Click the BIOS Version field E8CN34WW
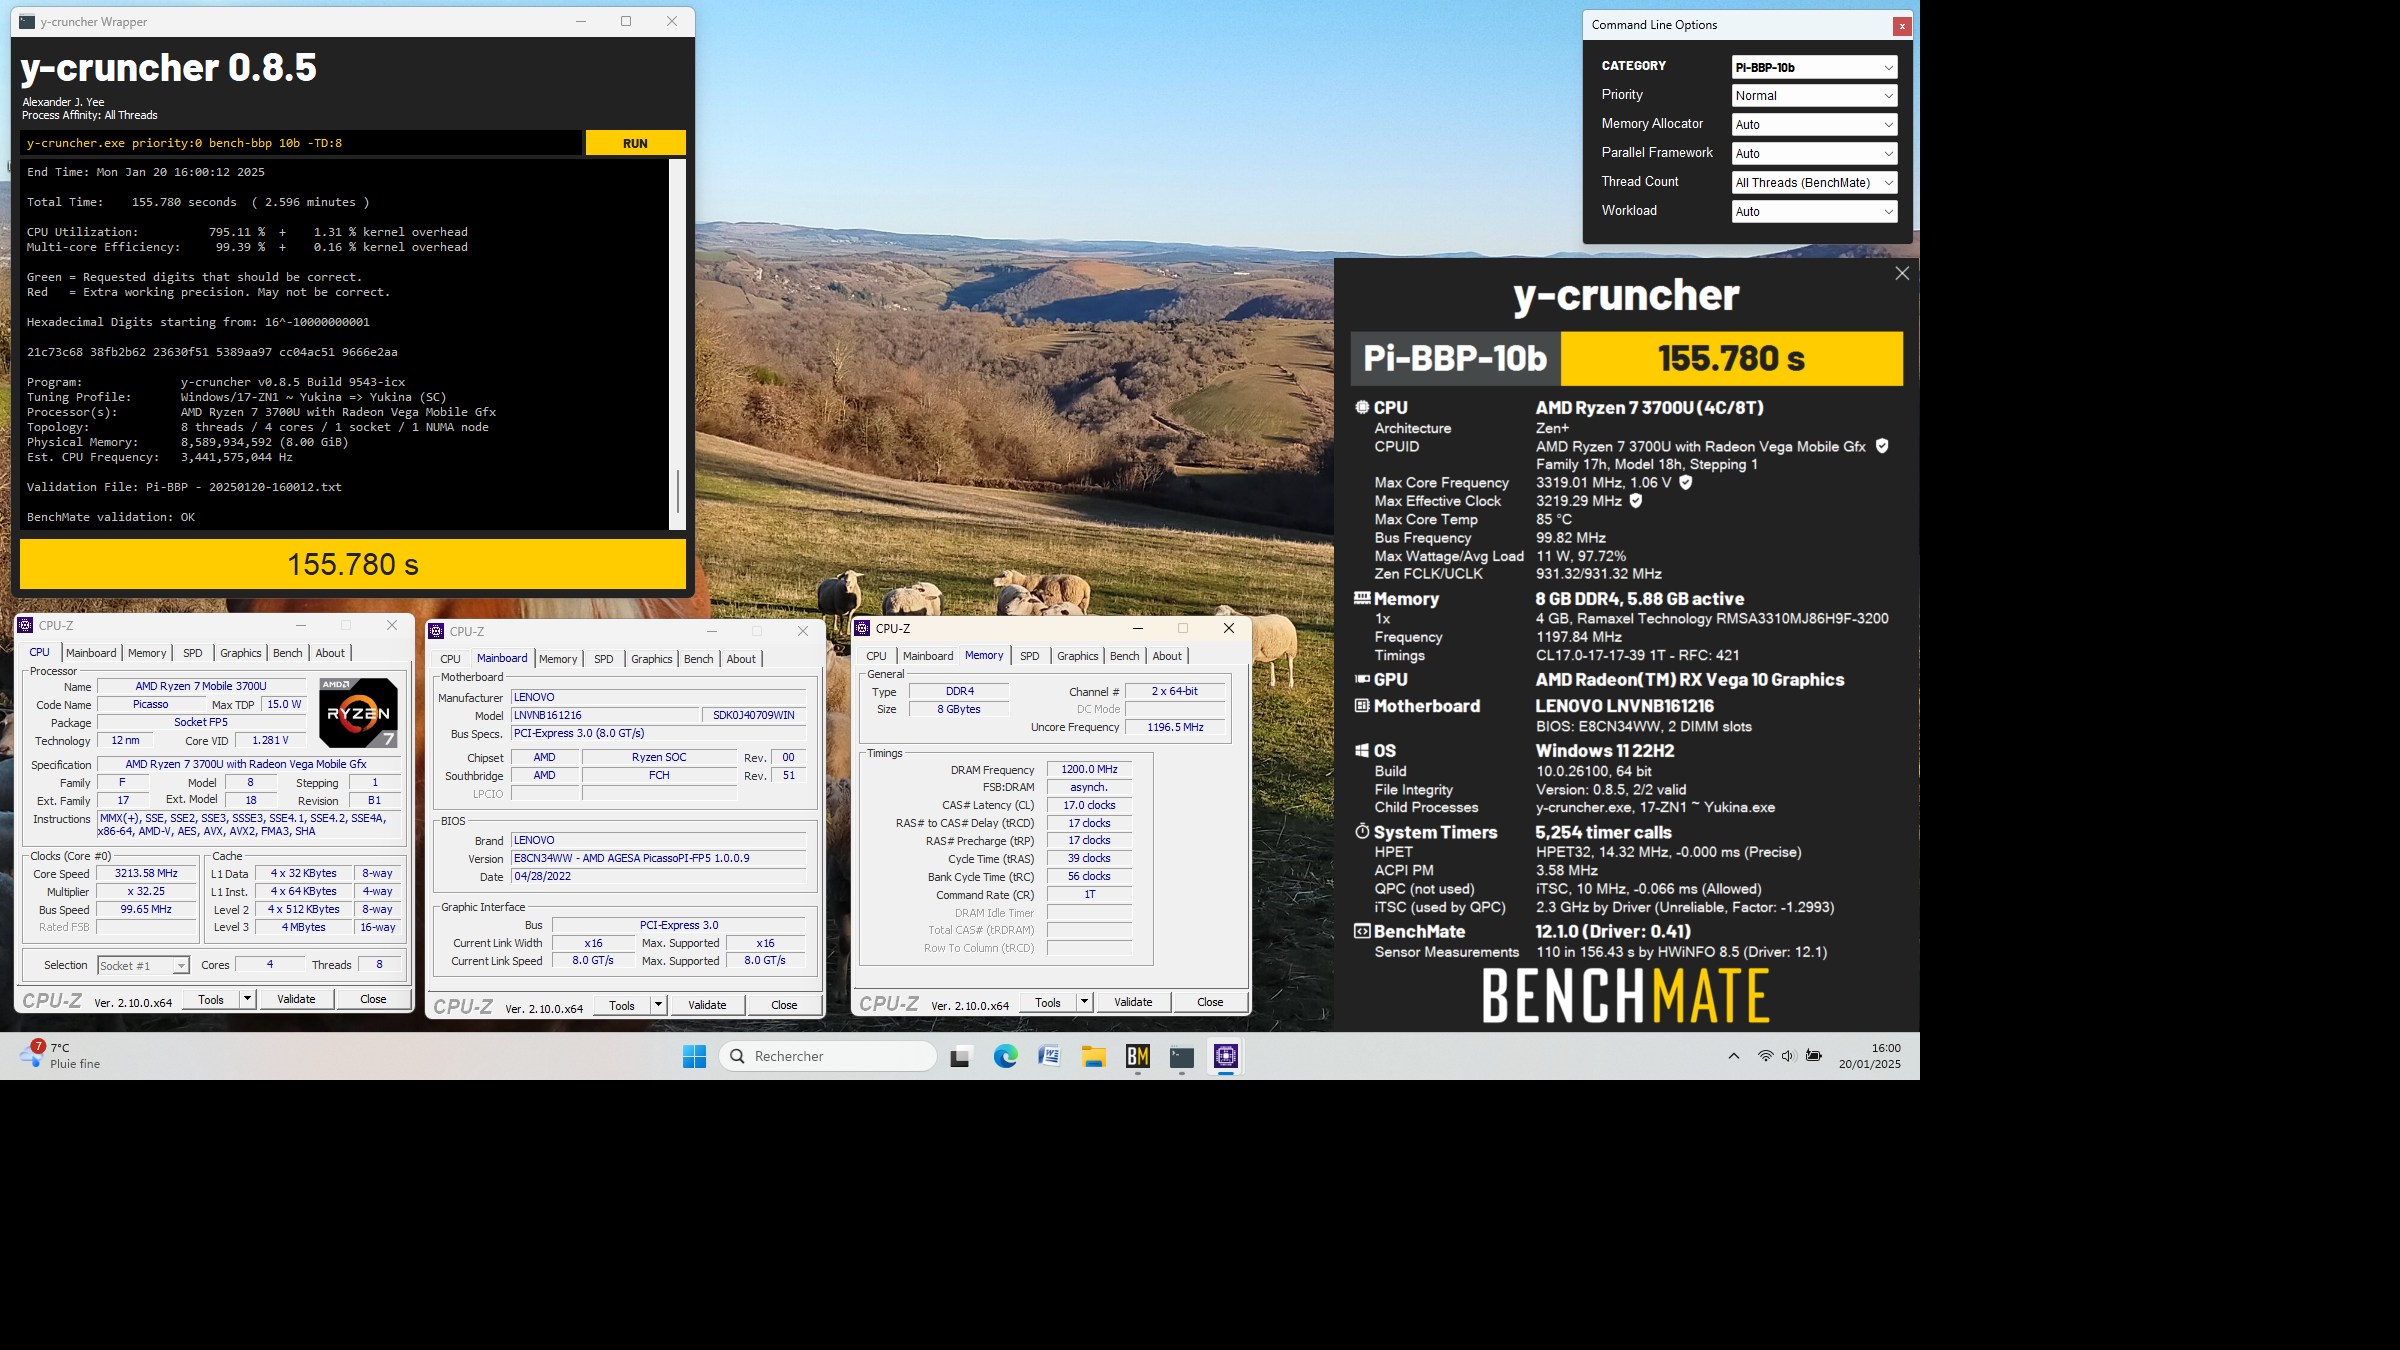 pos(658,858)
